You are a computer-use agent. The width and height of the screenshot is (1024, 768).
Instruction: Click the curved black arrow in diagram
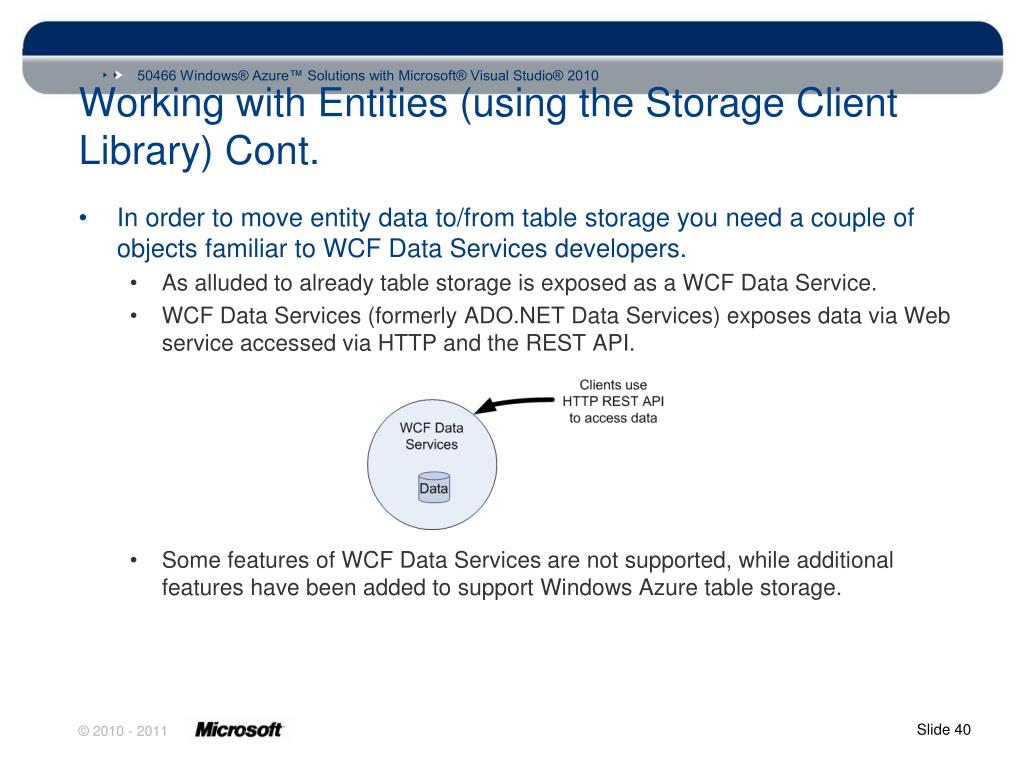tap(513, 404)
